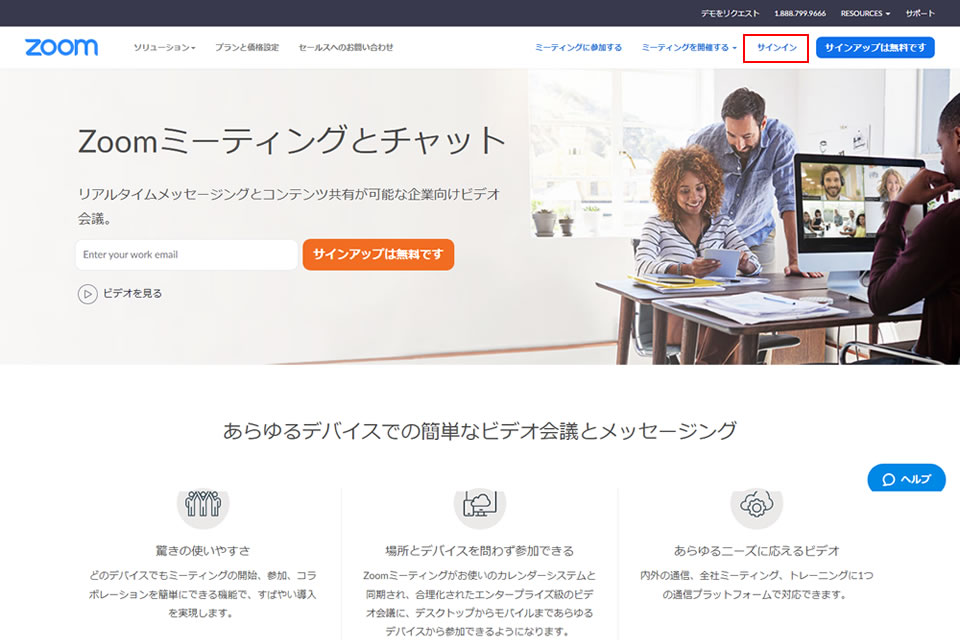960x640 pixels.
Task: Click the blue サインアップは無料です button
Action: [874, 47]
